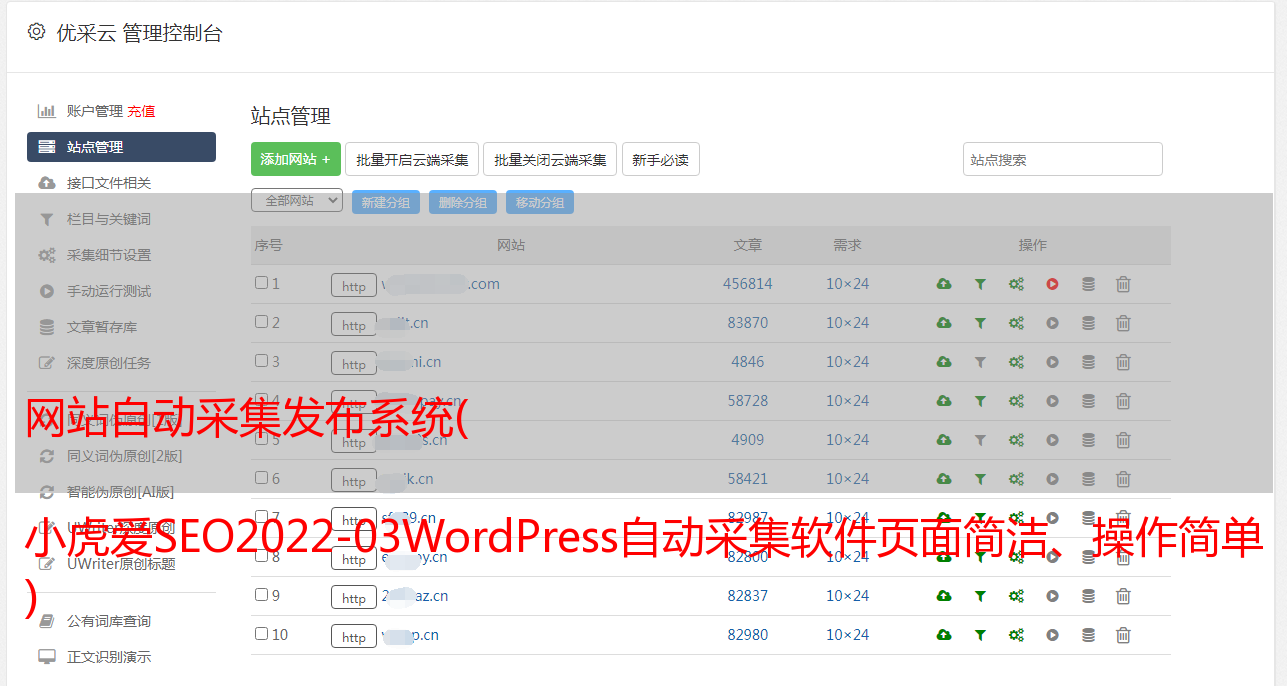Click the green 添加网站 + button
The width and height of the screenshot is (1287, 686).
[x=296, y=159]
